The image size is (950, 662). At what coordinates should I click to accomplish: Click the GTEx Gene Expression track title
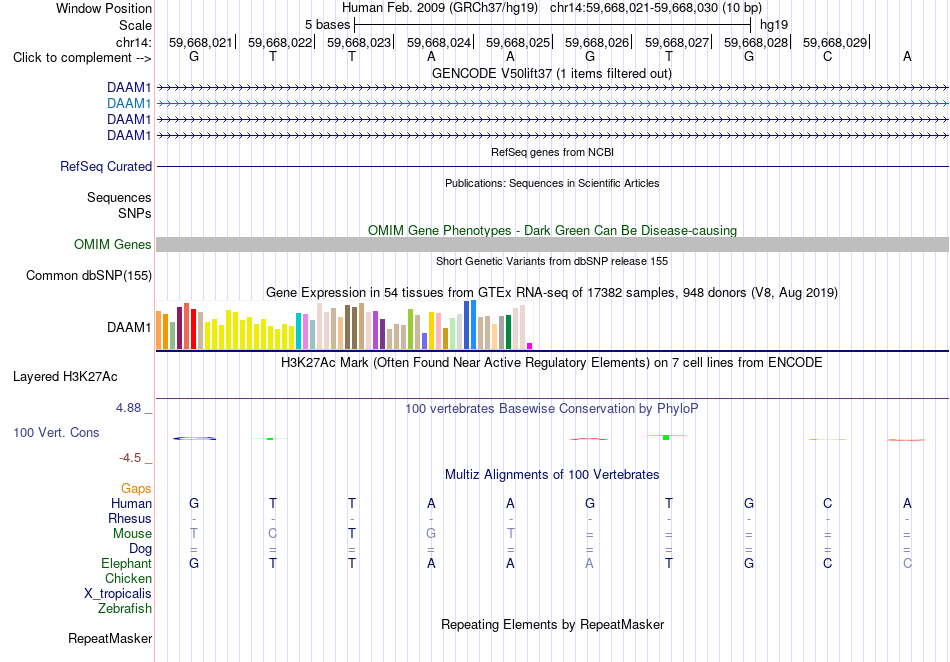coord(552,293)
